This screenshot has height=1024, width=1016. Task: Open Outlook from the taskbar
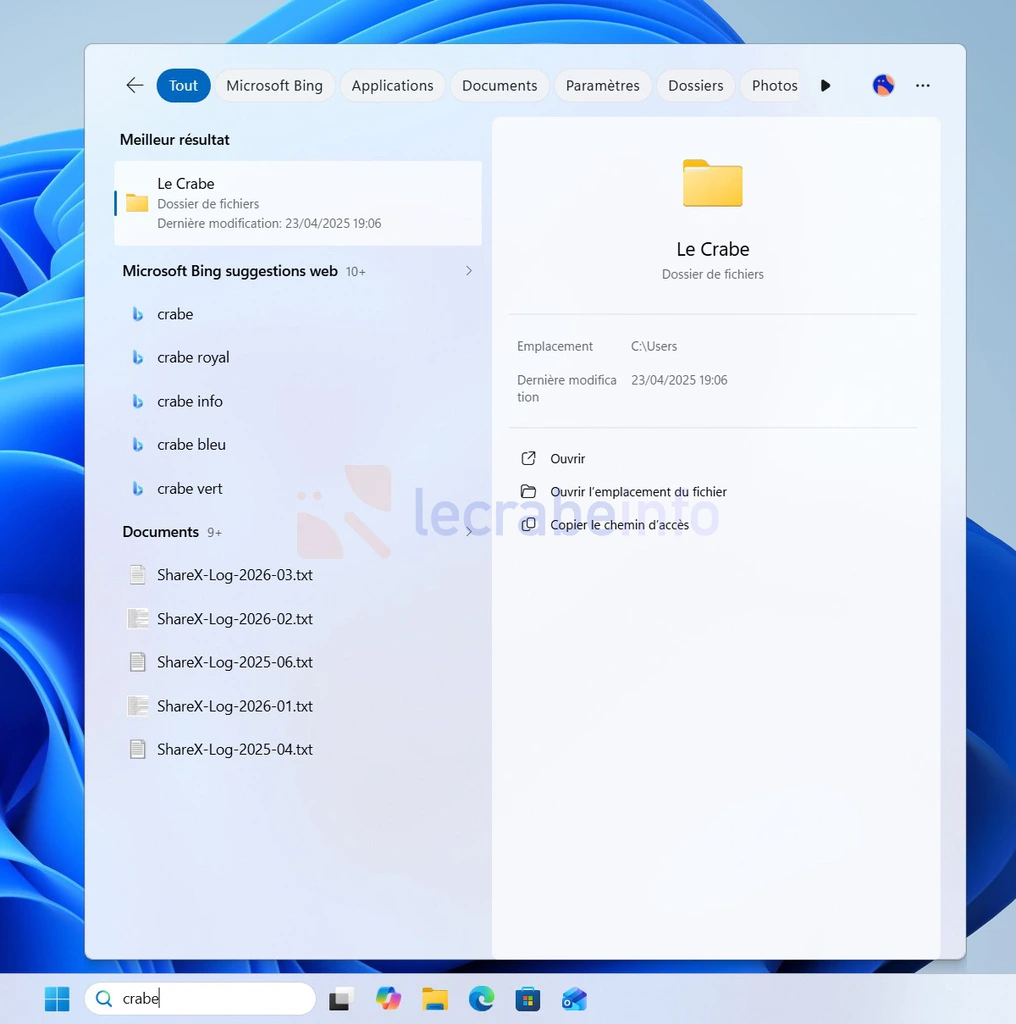[574, 998]
